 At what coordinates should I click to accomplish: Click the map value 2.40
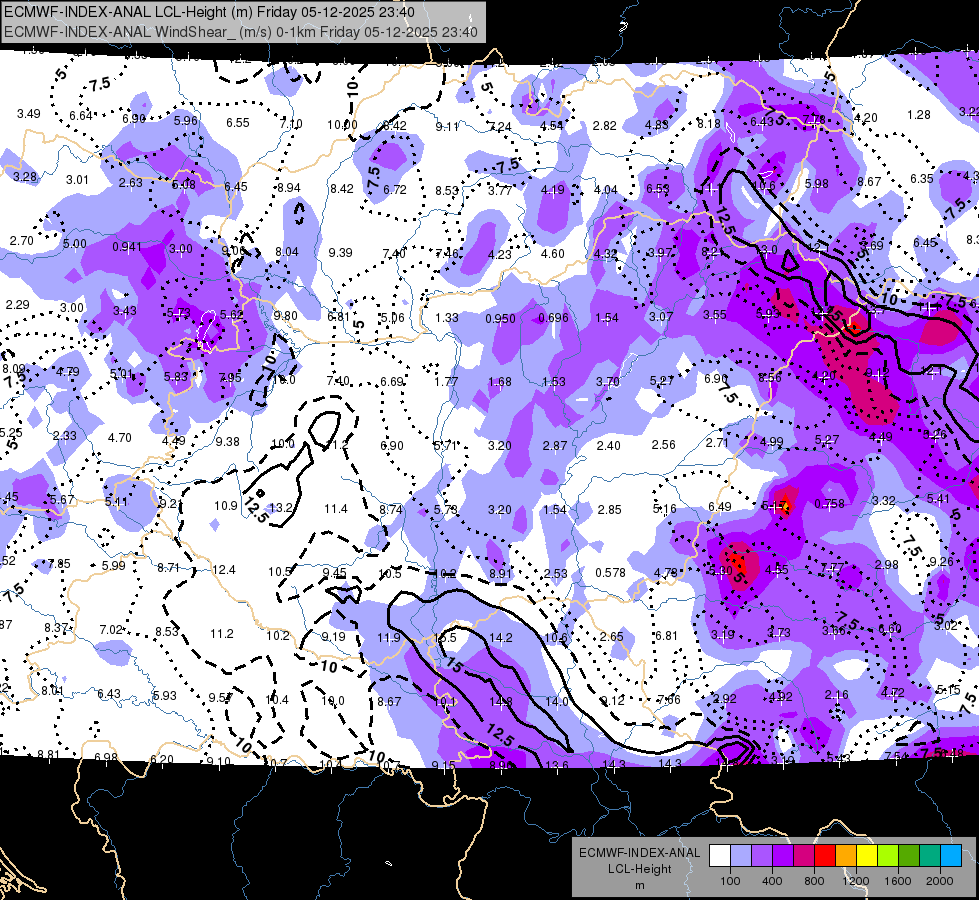point(608,445)
